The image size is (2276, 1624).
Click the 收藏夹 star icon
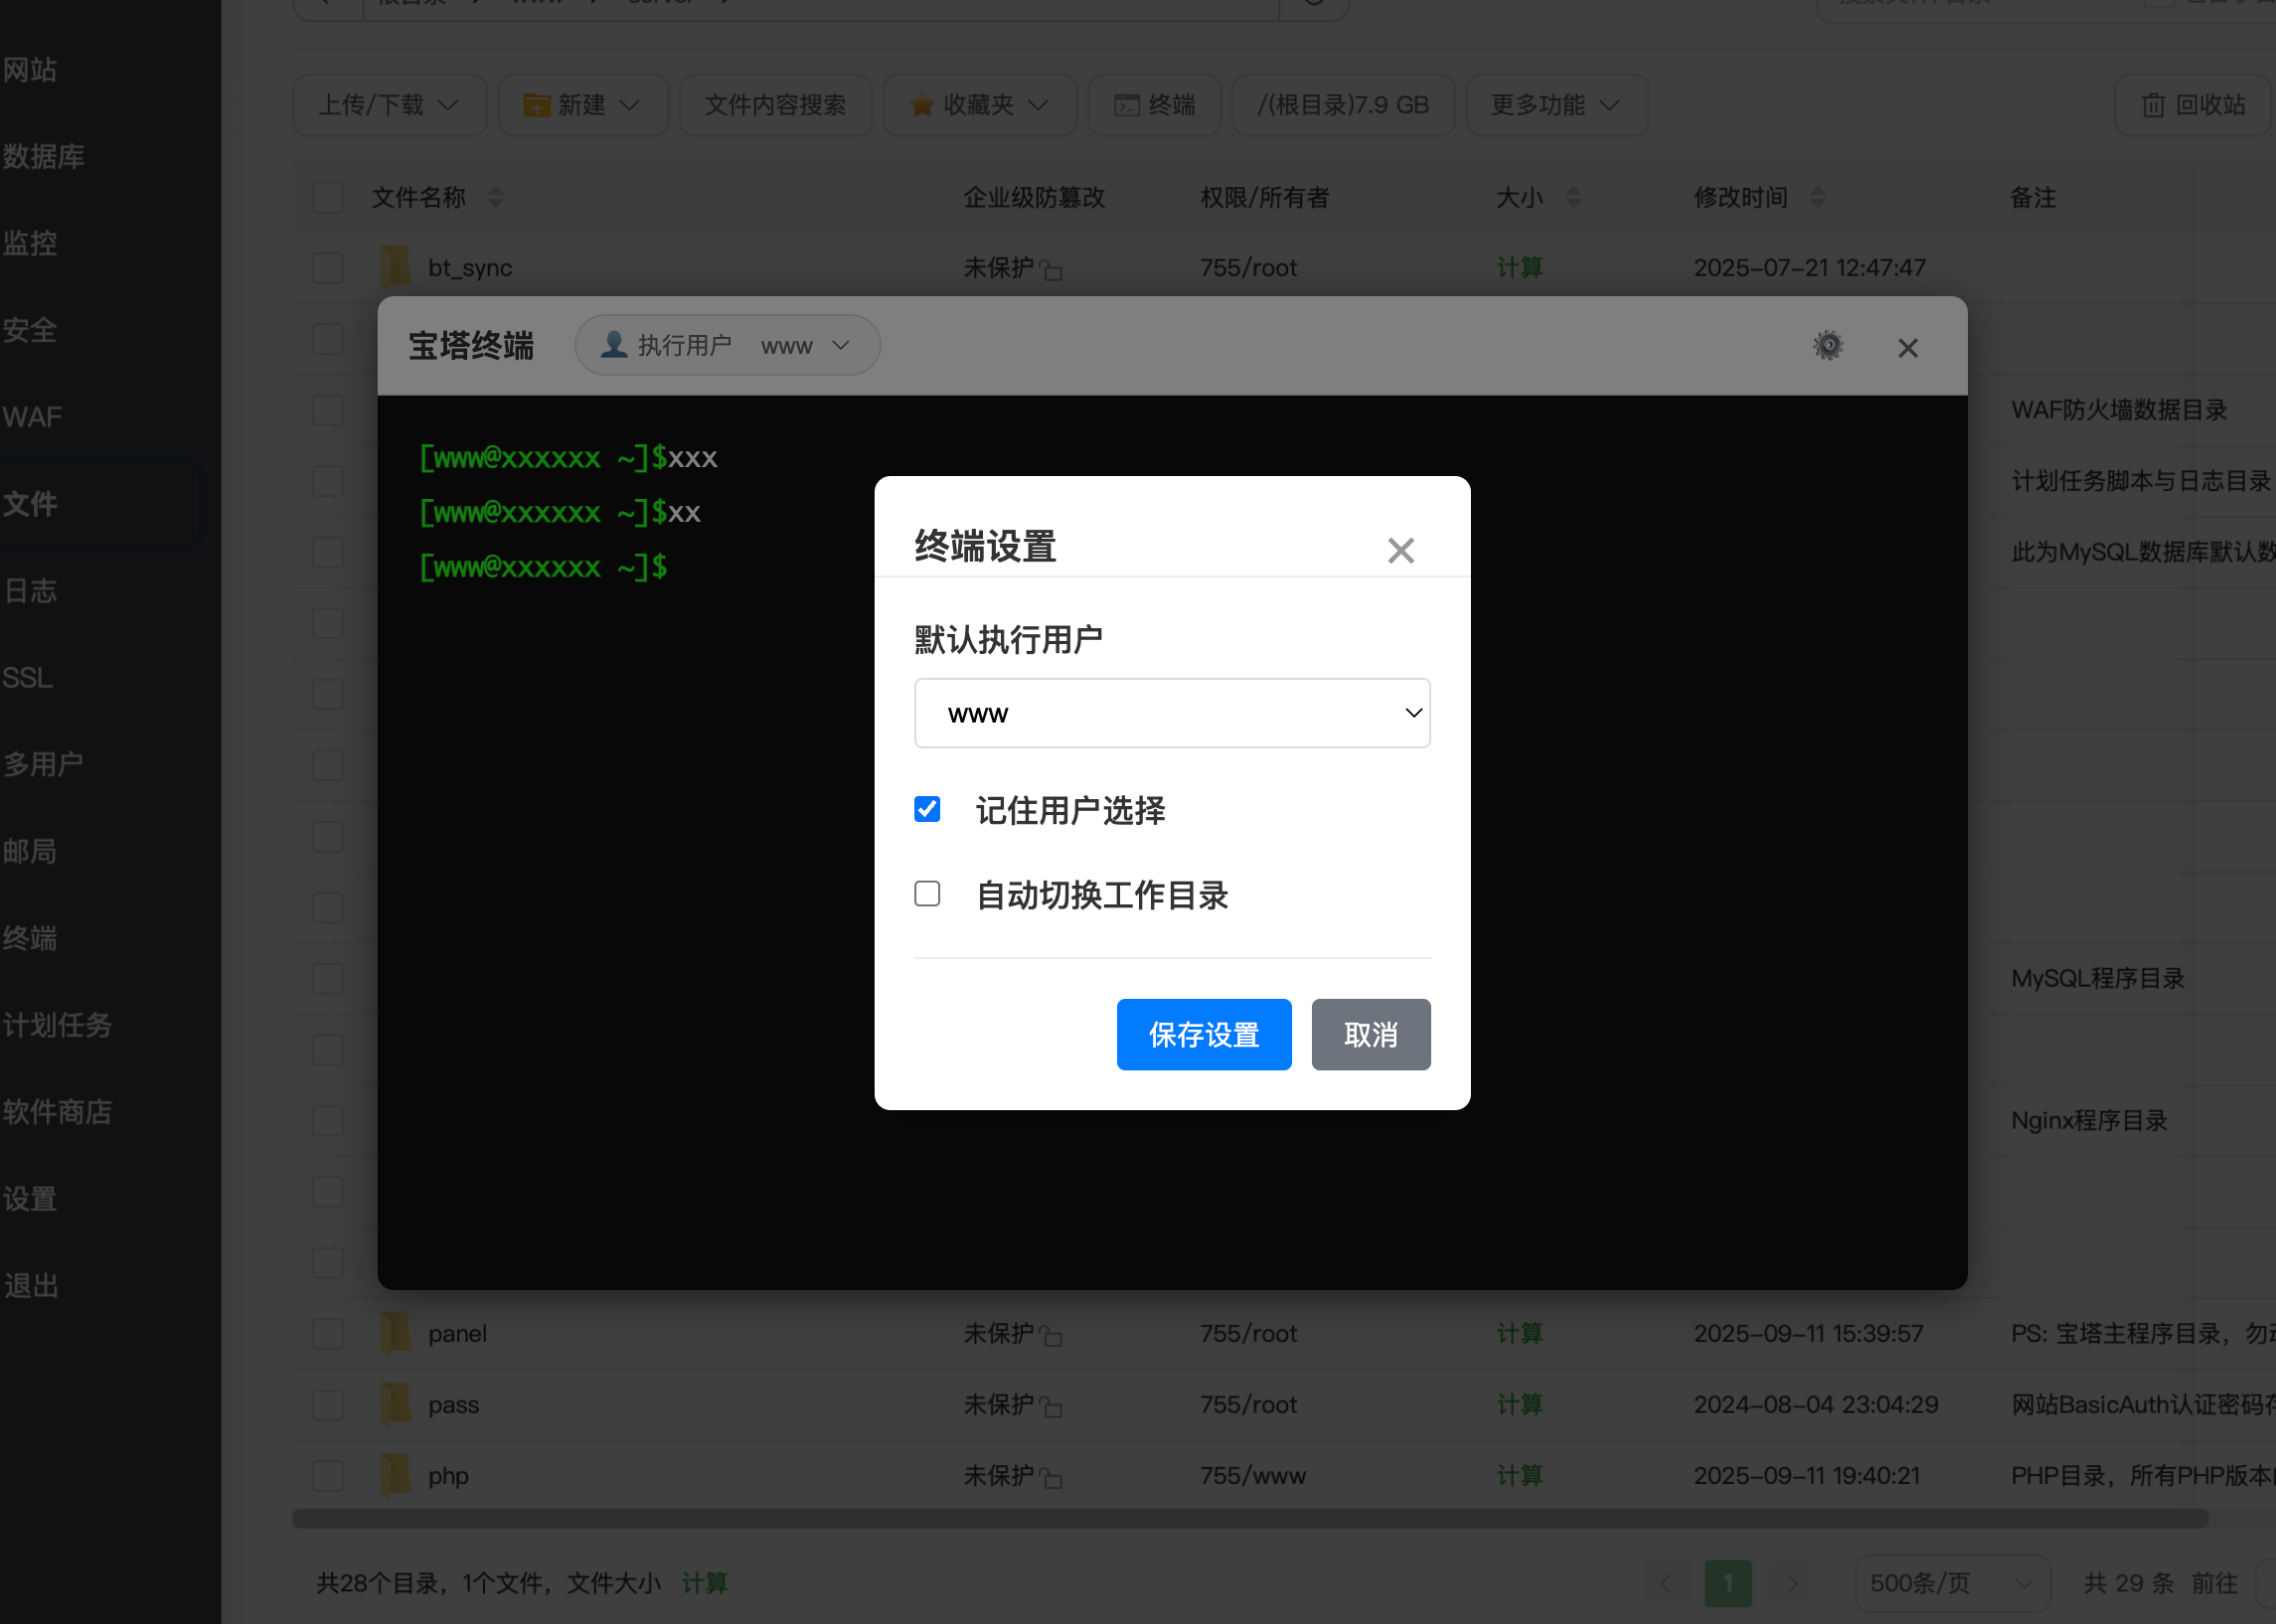pos(922,105)
